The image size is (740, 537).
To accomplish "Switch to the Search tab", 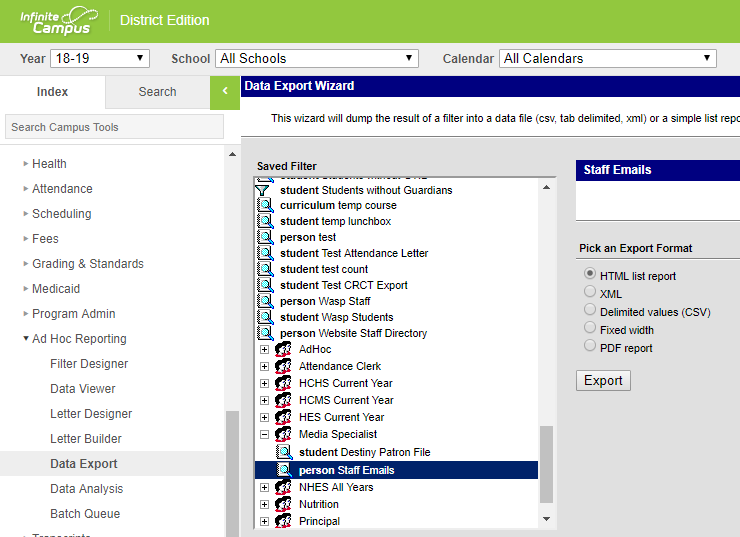I will pos(157,92).
